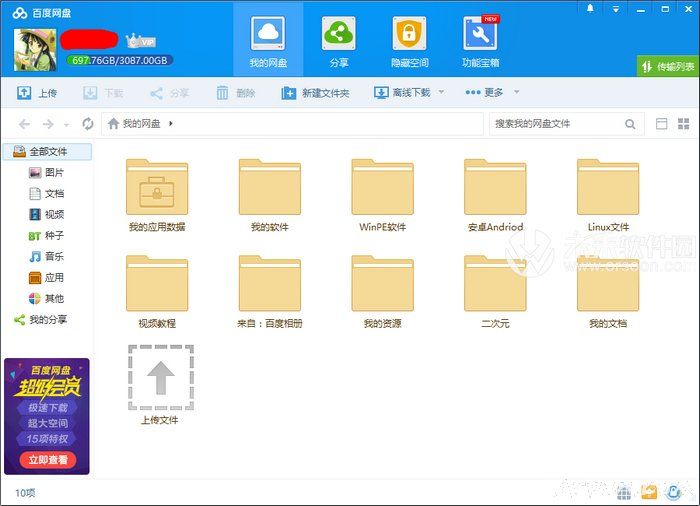The image size is (700, 506).
Task: Refresh the file list
Action: coord(88,124)
